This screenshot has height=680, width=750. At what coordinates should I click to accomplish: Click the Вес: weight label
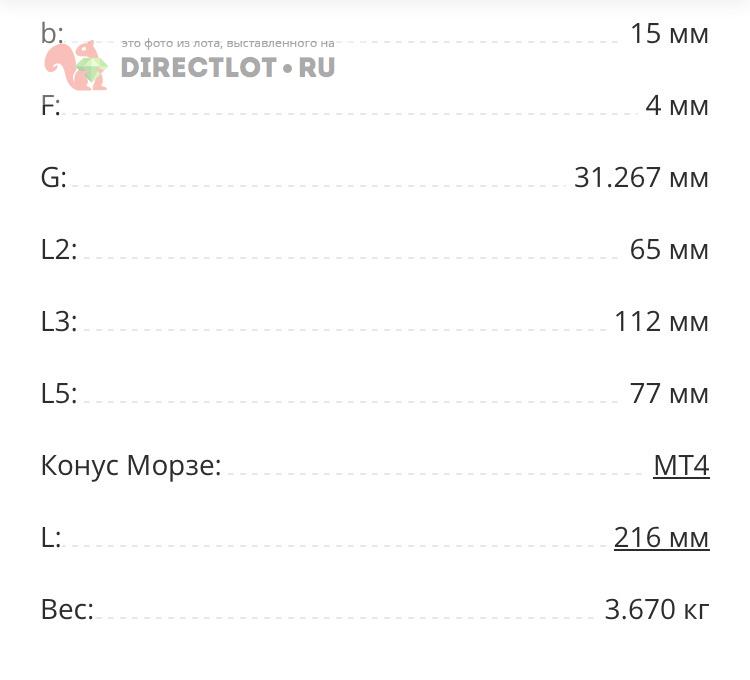pos(67,609)
